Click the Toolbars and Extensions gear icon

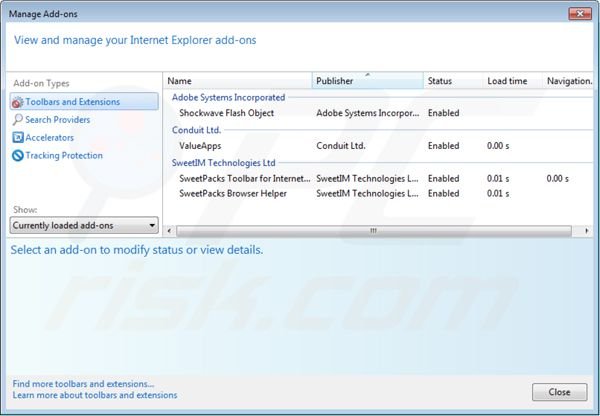tap(17, 102)
